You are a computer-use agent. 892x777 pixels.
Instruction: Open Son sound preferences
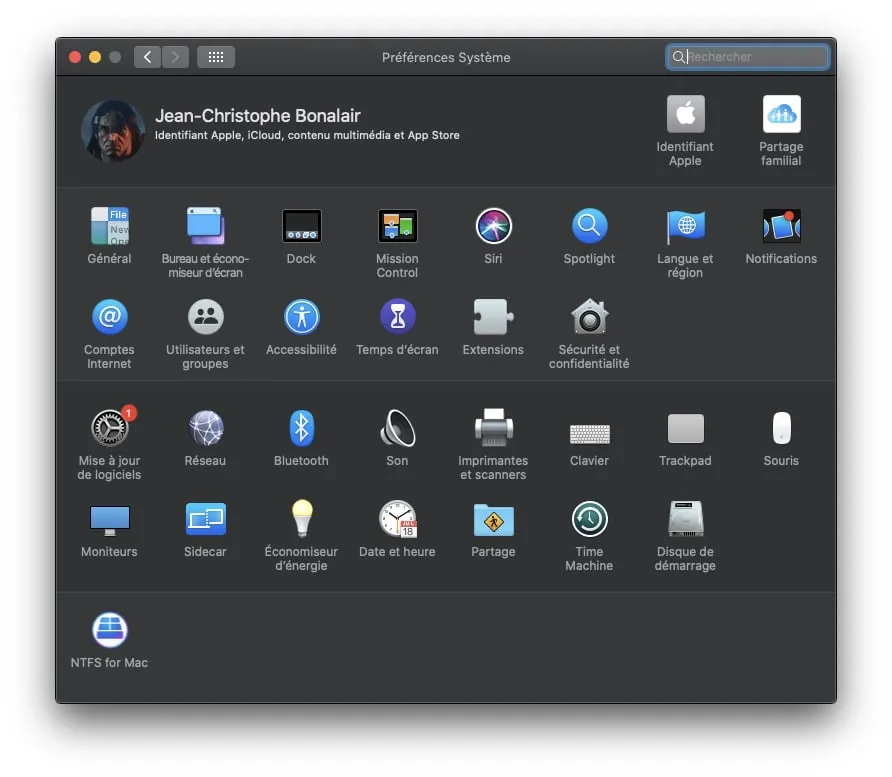[x=397, y=428]
